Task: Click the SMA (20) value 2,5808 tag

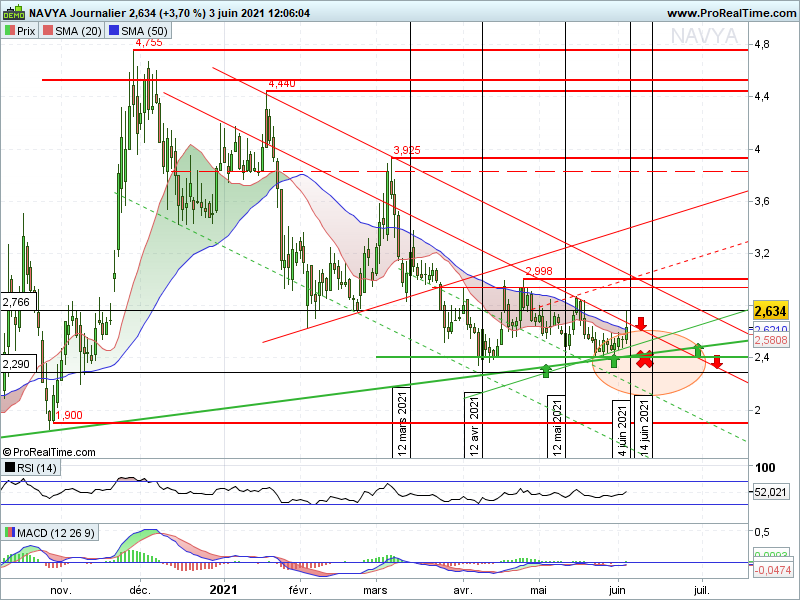Action: [770, 340]
